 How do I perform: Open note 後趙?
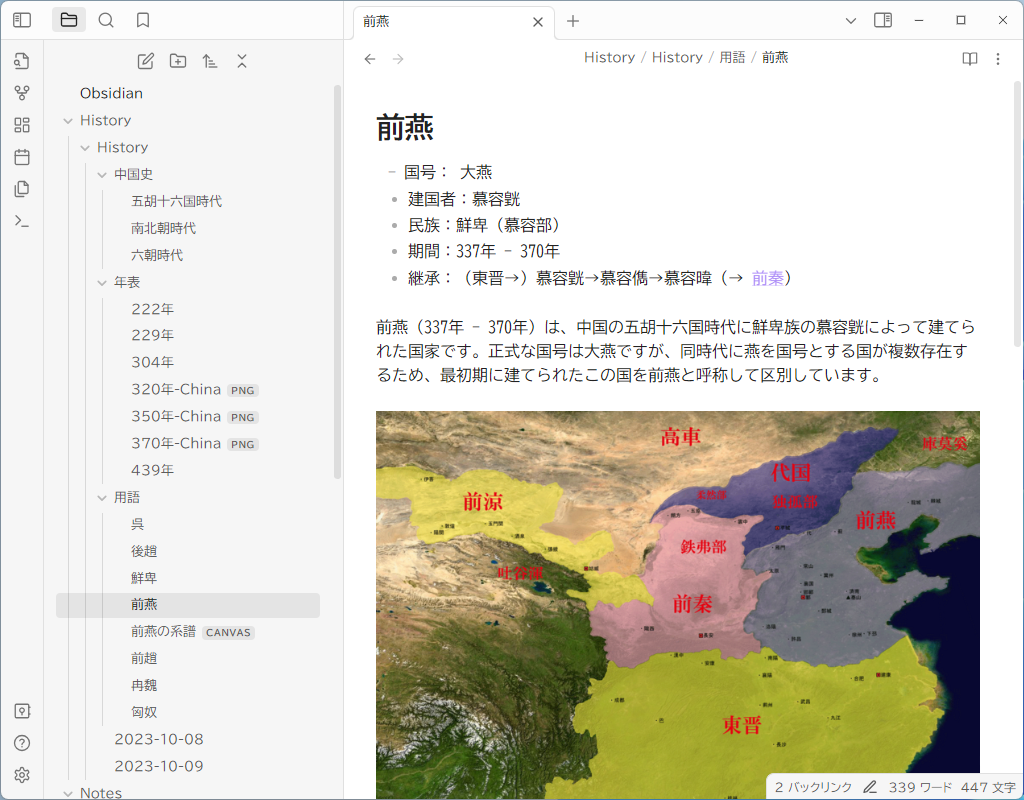[x=144, y=551]
